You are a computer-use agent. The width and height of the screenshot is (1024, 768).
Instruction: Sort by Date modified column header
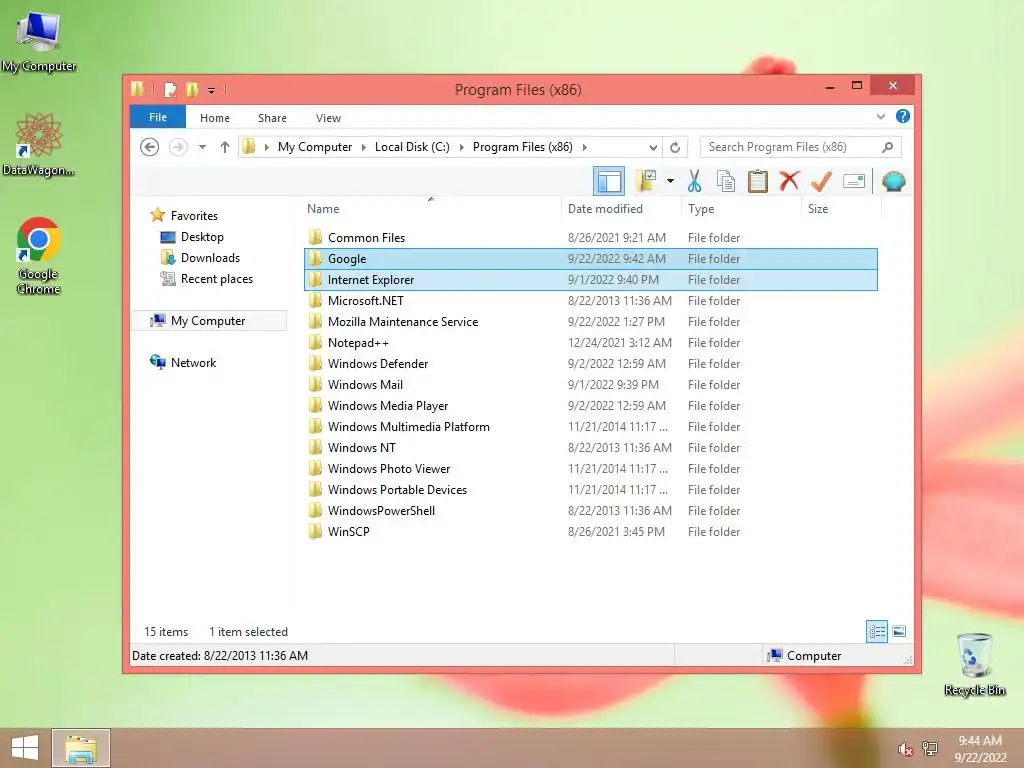pos(621,208)
